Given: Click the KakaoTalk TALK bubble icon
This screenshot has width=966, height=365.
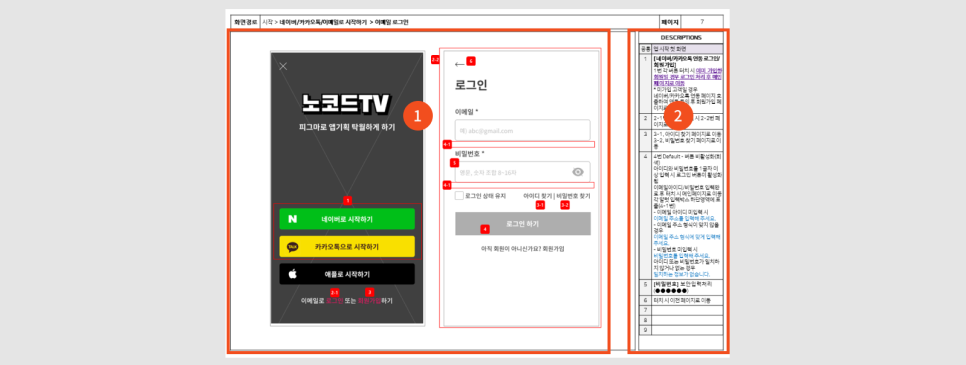Looking at the screenshot, I should click(293, 247).
